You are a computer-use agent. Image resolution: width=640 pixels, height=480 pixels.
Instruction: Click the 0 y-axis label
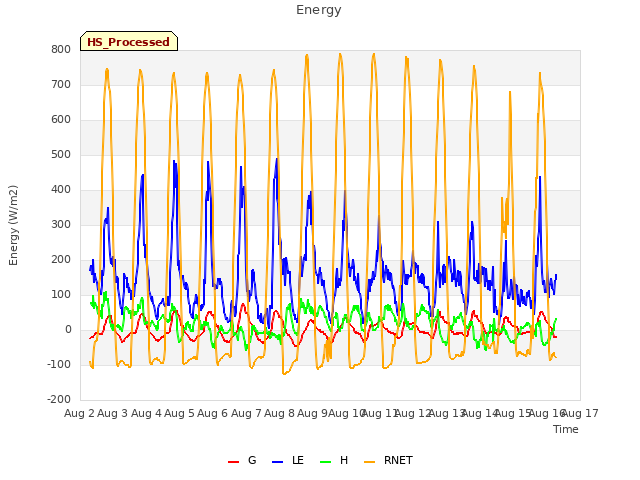(x=68, y=330)
